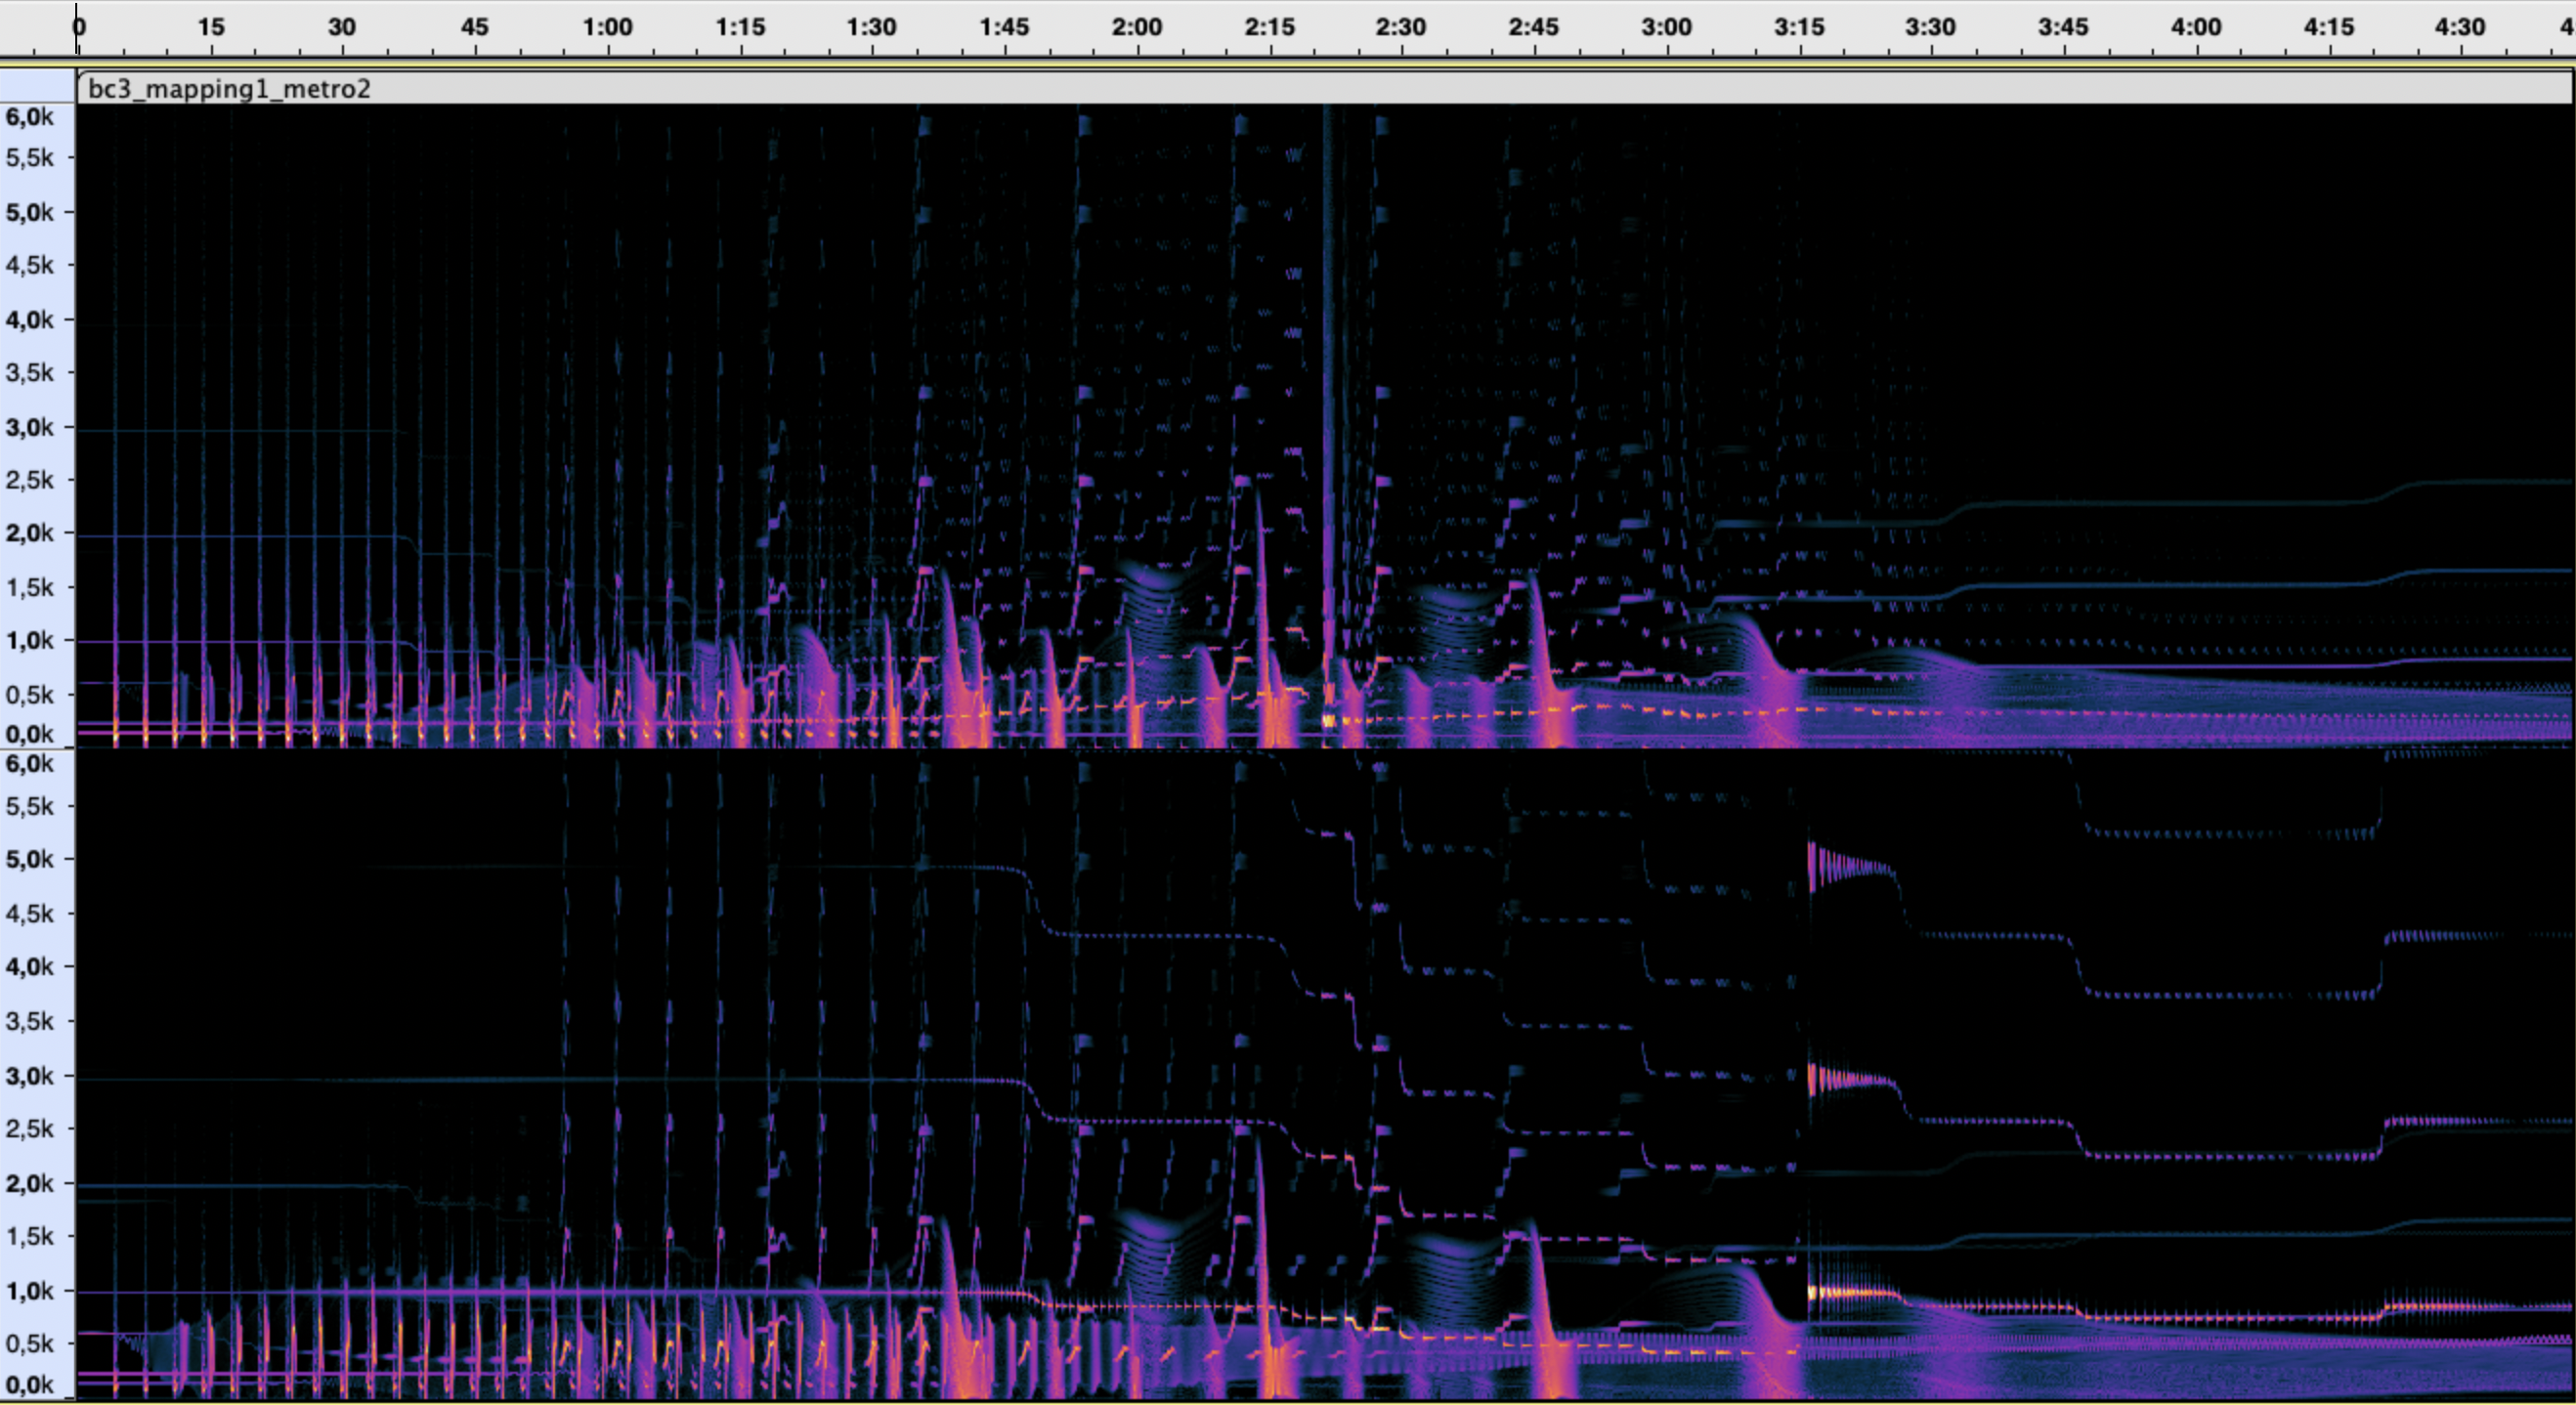This screenshot has height=1405, width=2576.
Task: Move to 2:45 on the time ruler
Action: 1533,27
